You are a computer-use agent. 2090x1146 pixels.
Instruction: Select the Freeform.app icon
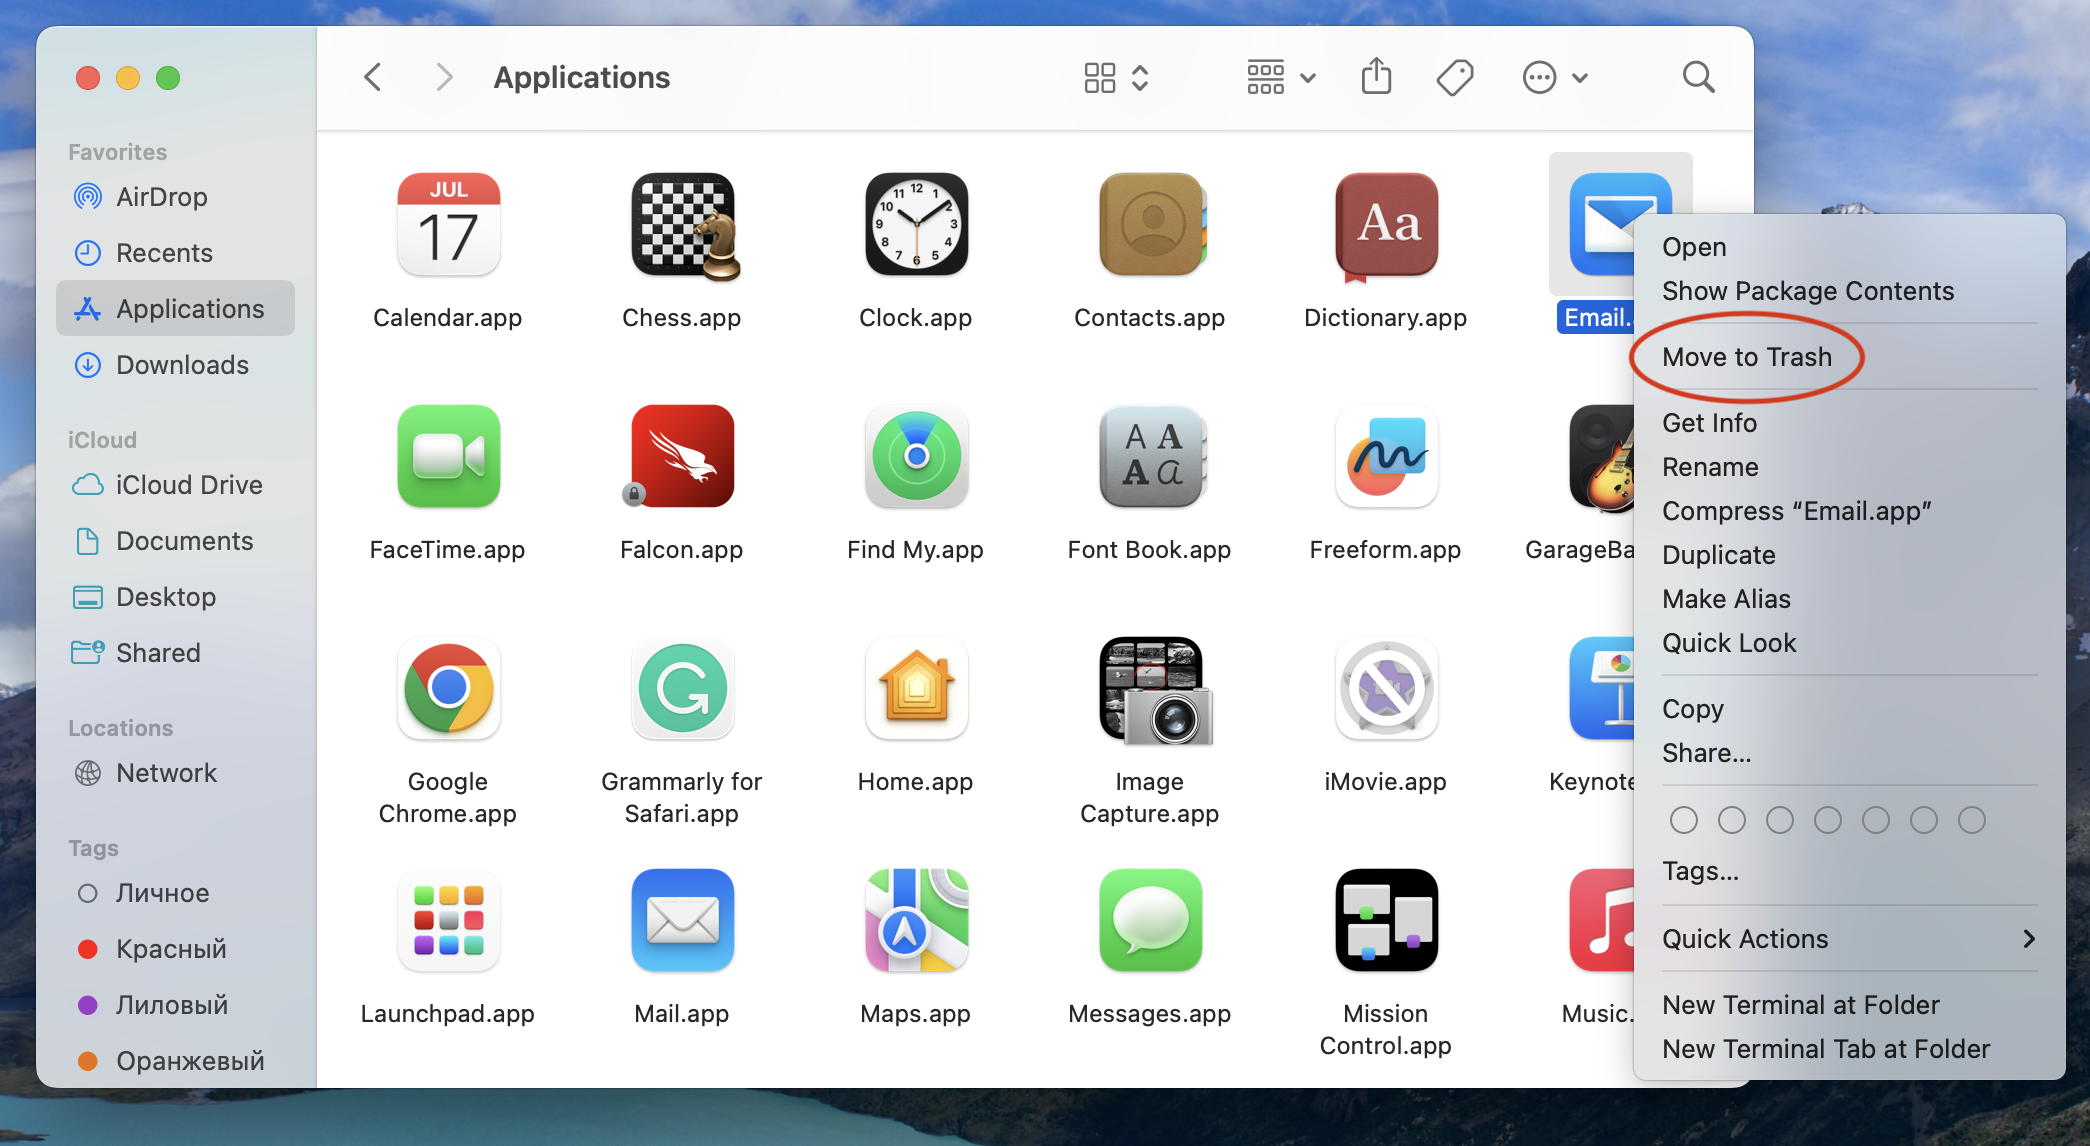tap(1386, 457)
